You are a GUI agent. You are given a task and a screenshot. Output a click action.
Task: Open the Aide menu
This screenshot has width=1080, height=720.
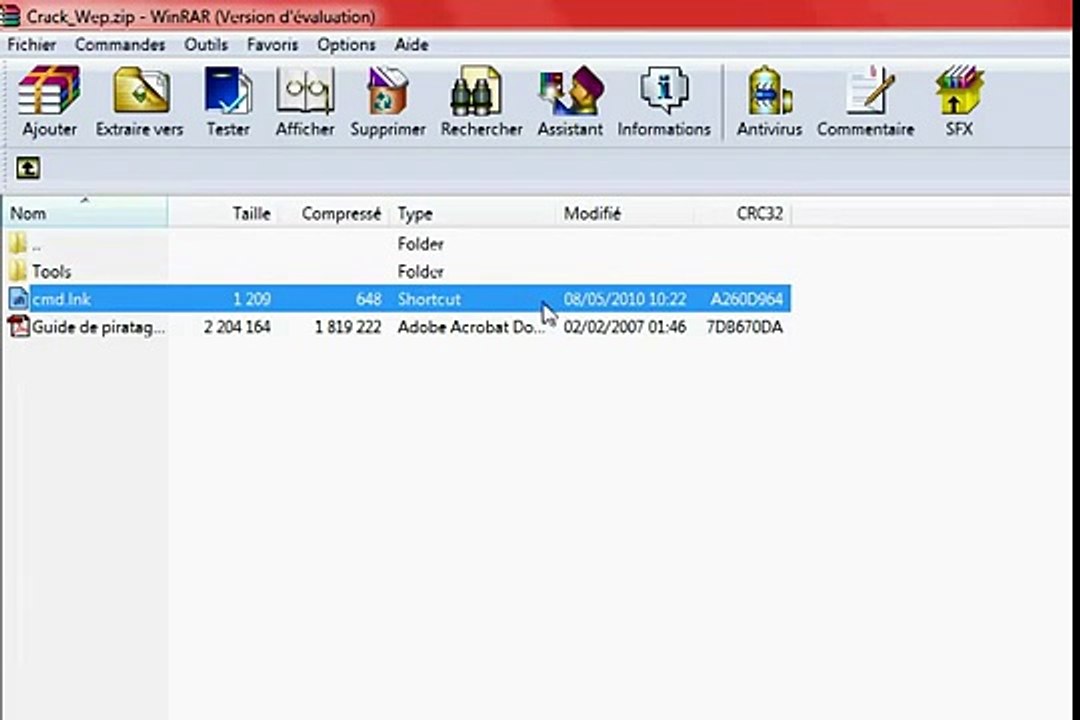[x=411, y=45]
